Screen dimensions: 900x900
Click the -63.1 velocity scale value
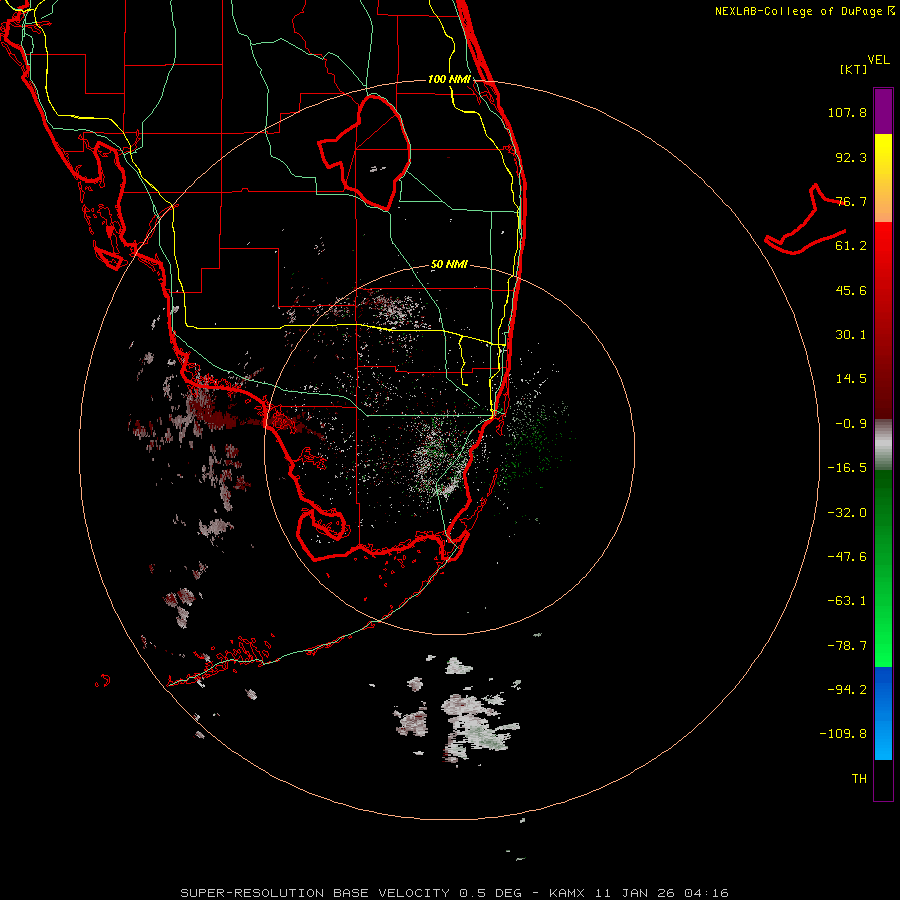(x=847, y=601)
